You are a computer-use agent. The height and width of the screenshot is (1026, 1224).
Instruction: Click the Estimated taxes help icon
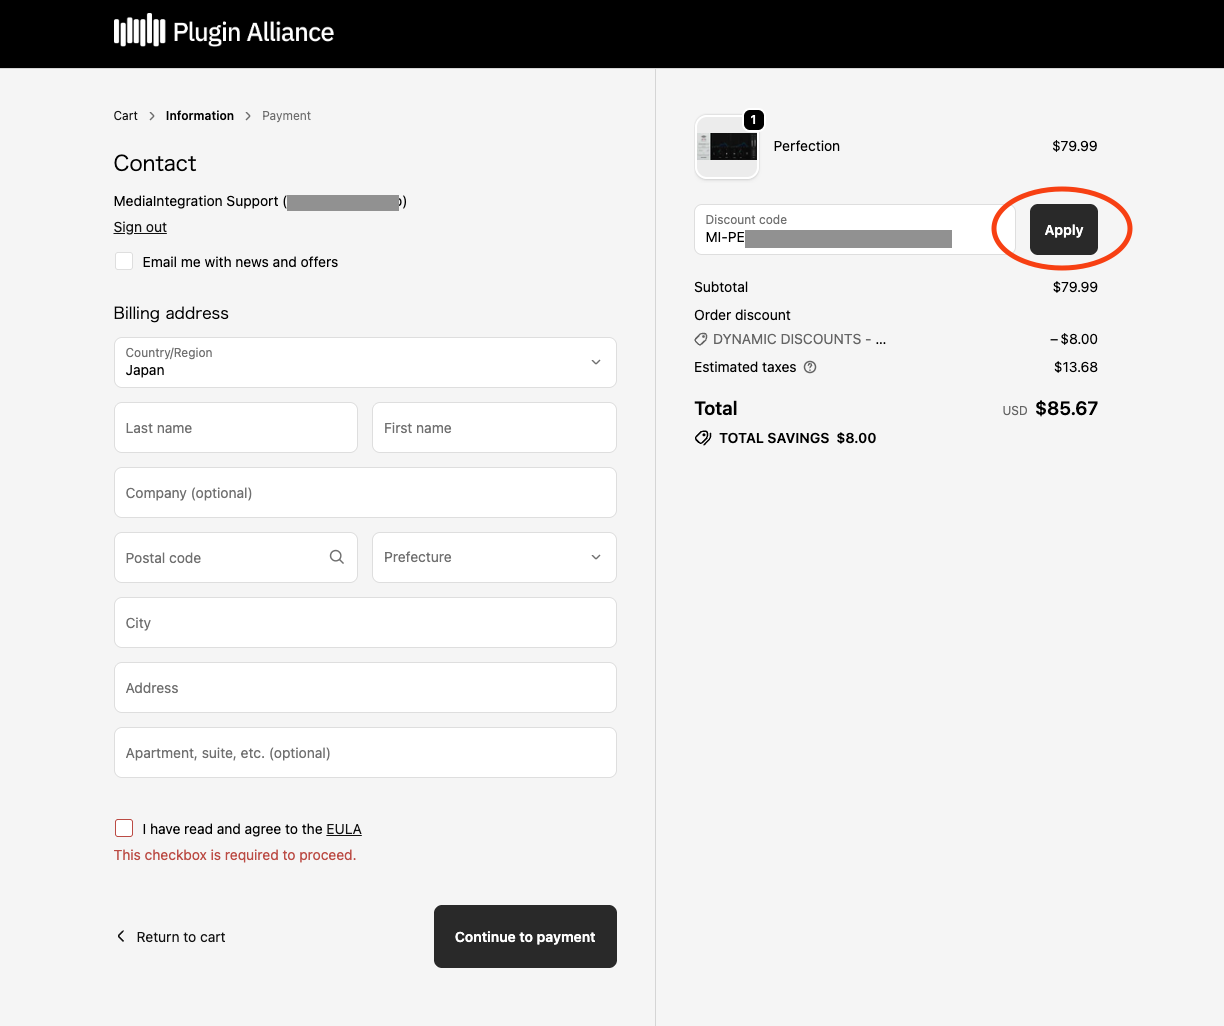[x=810, y=367]
